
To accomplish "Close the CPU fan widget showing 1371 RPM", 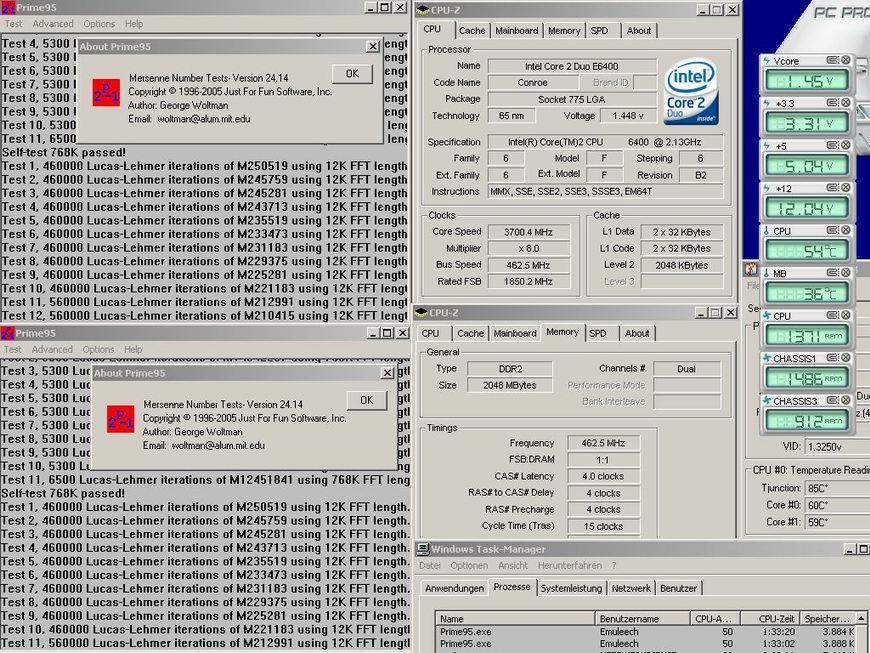I will (x=846, y=315).
